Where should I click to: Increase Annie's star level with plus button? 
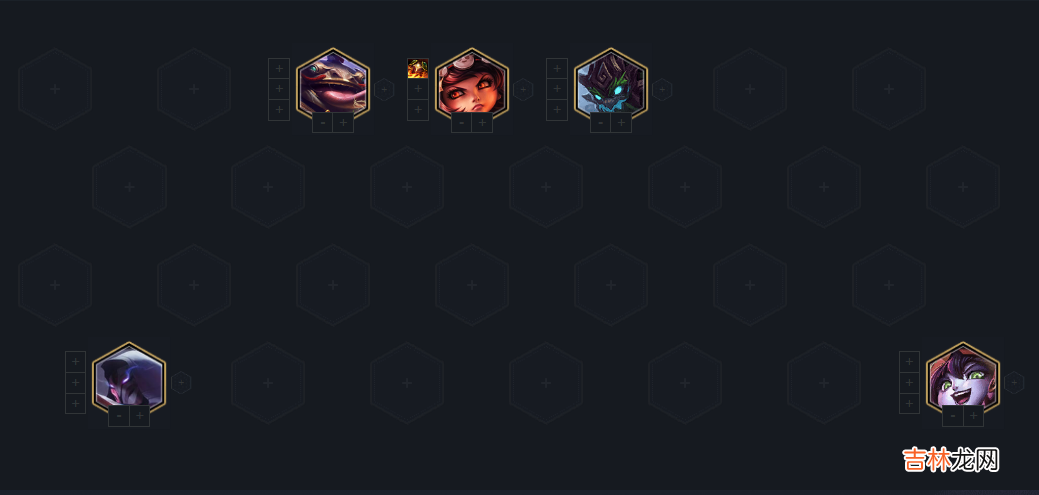point(482,123)
